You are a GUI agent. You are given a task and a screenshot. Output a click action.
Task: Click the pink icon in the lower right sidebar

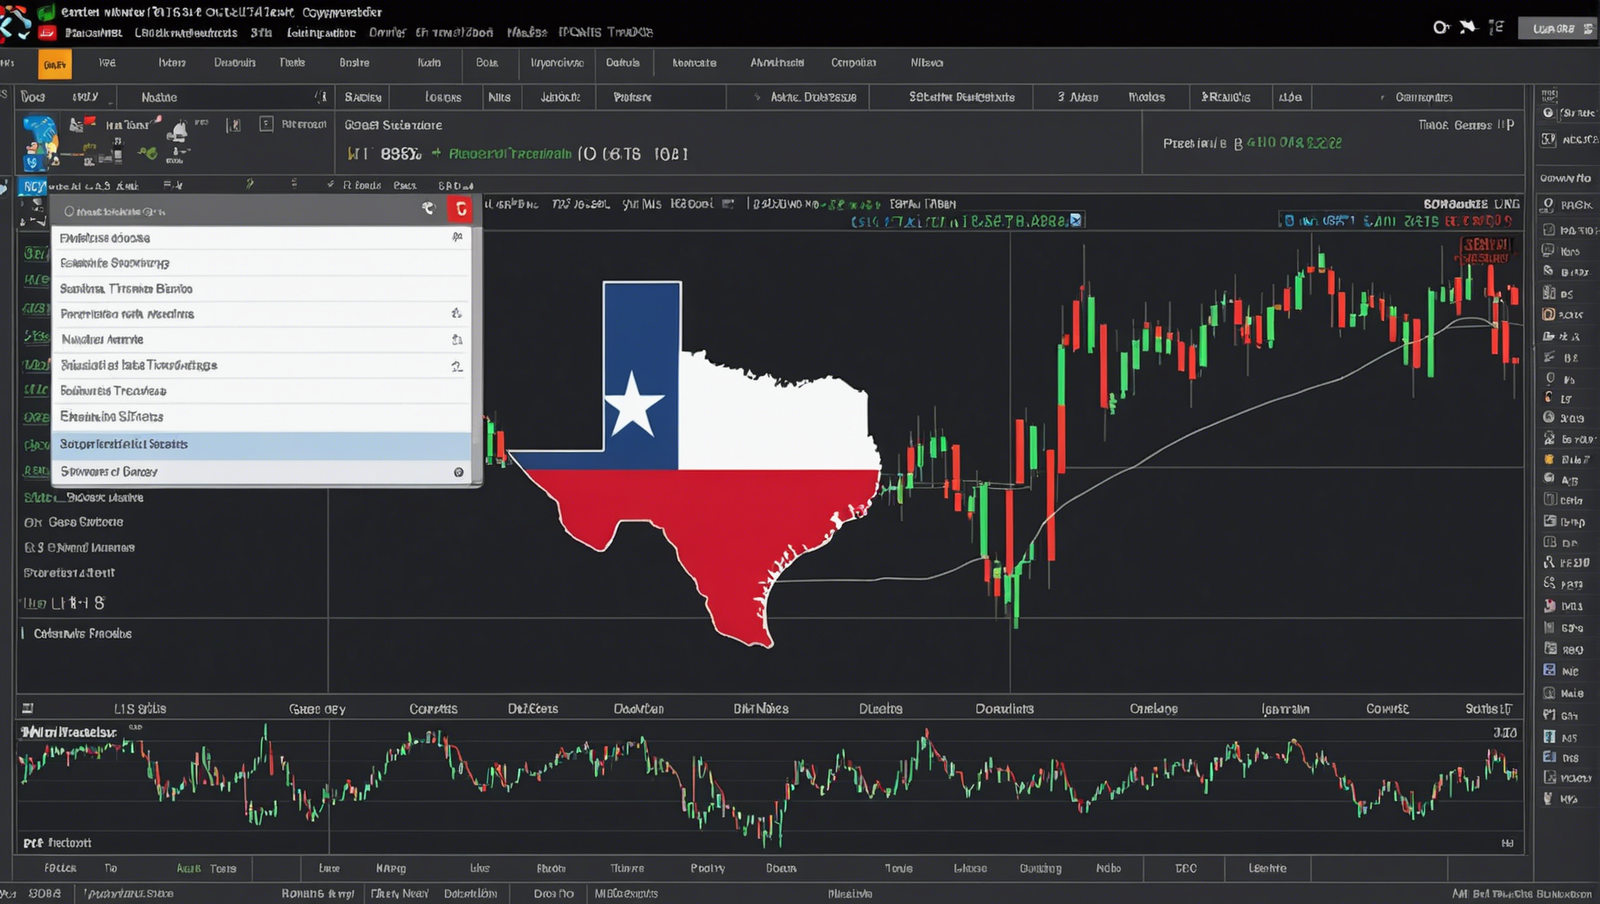pos(1549,605)
